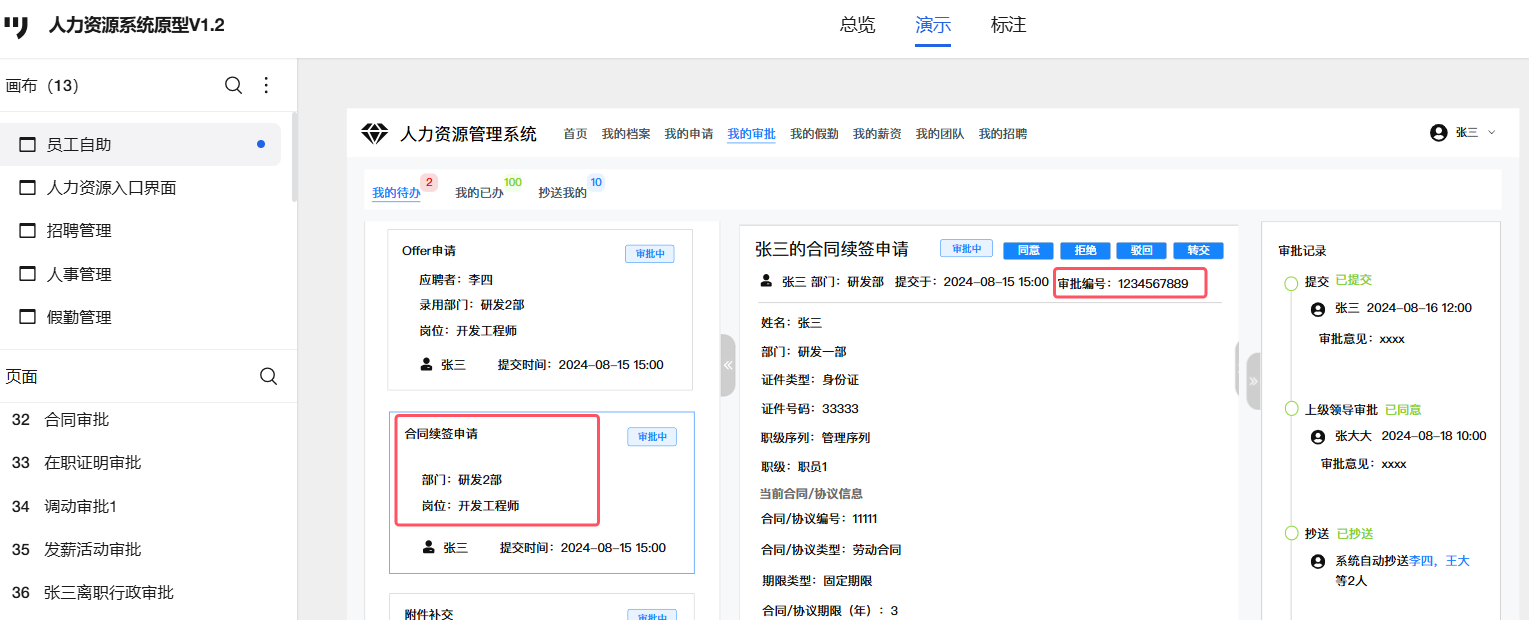Switch to the 总览 tab

pyautogui.click(x=857, y=25)
